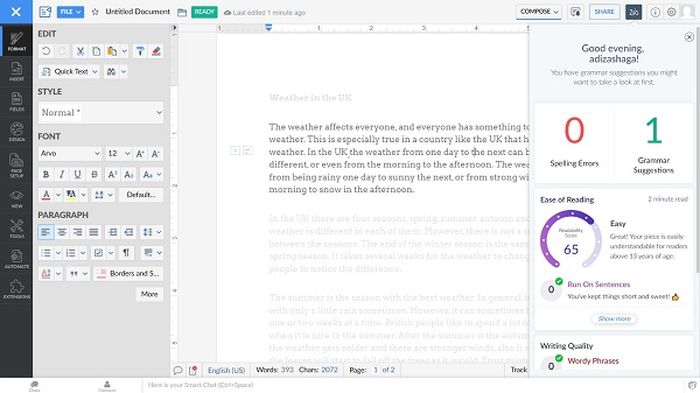Open the Page Setup sidebar tab
Image resolution: width=700 pixels, height=393 pixels.
17,165
